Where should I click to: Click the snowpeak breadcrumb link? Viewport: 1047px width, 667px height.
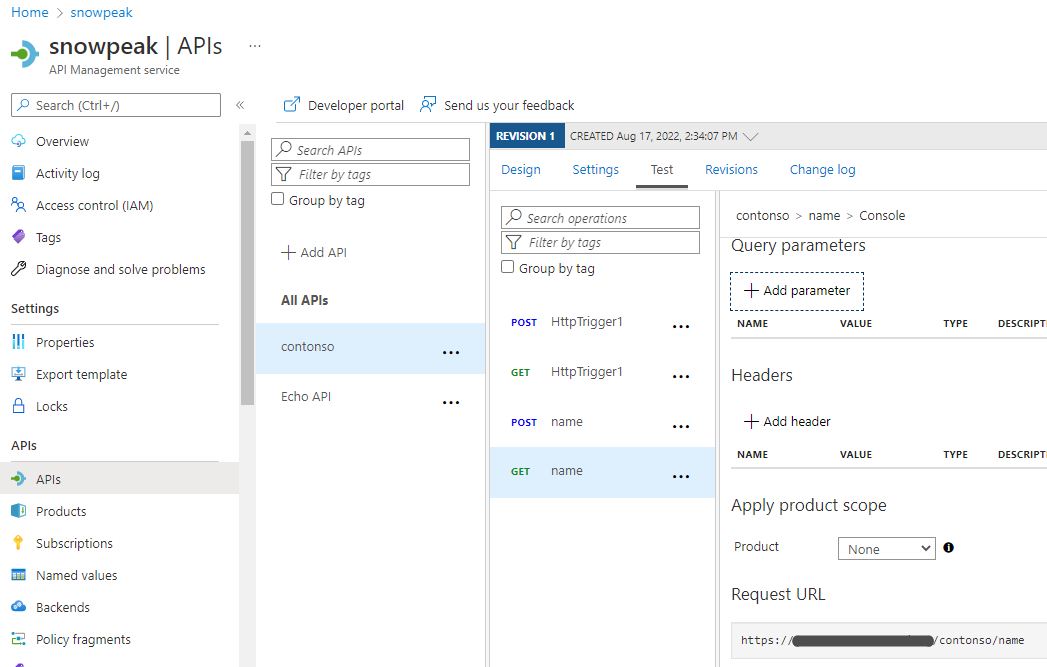(x=101, y=13)
